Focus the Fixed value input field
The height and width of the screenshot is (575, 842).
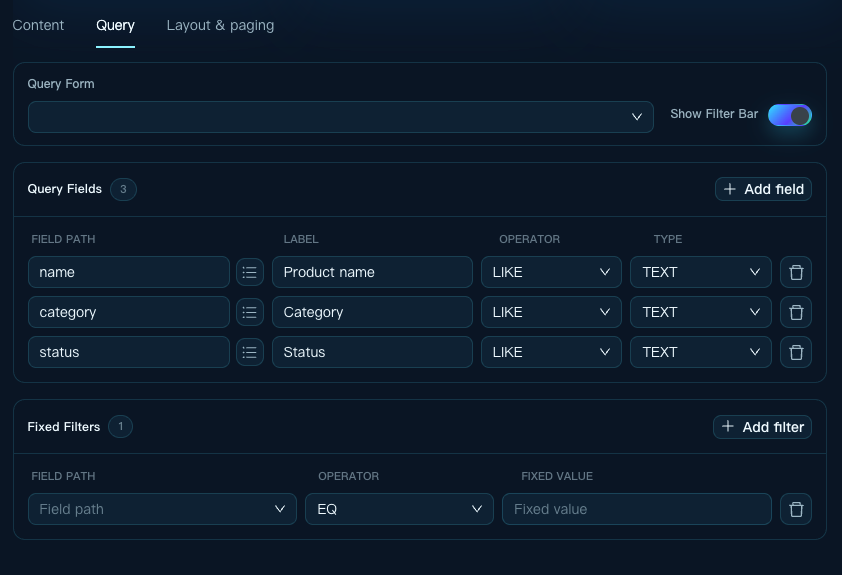pyautogui.click(x=636, y=509)
